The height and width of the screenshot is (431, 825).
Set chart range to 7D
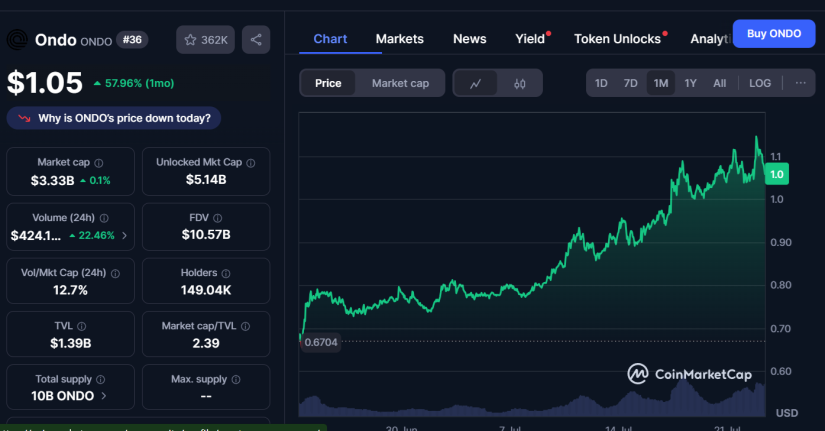point(630,83)
